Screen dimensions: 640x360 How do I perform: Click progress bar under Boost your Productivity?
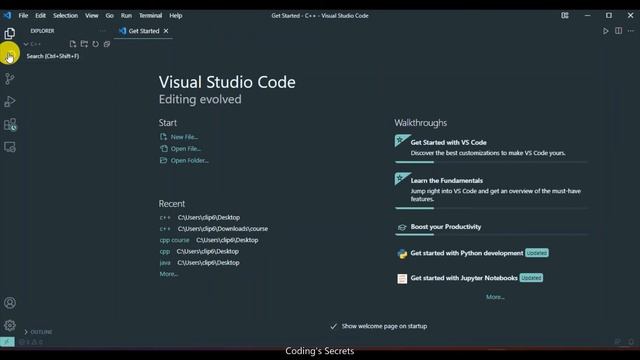click(x=491, y=234)
